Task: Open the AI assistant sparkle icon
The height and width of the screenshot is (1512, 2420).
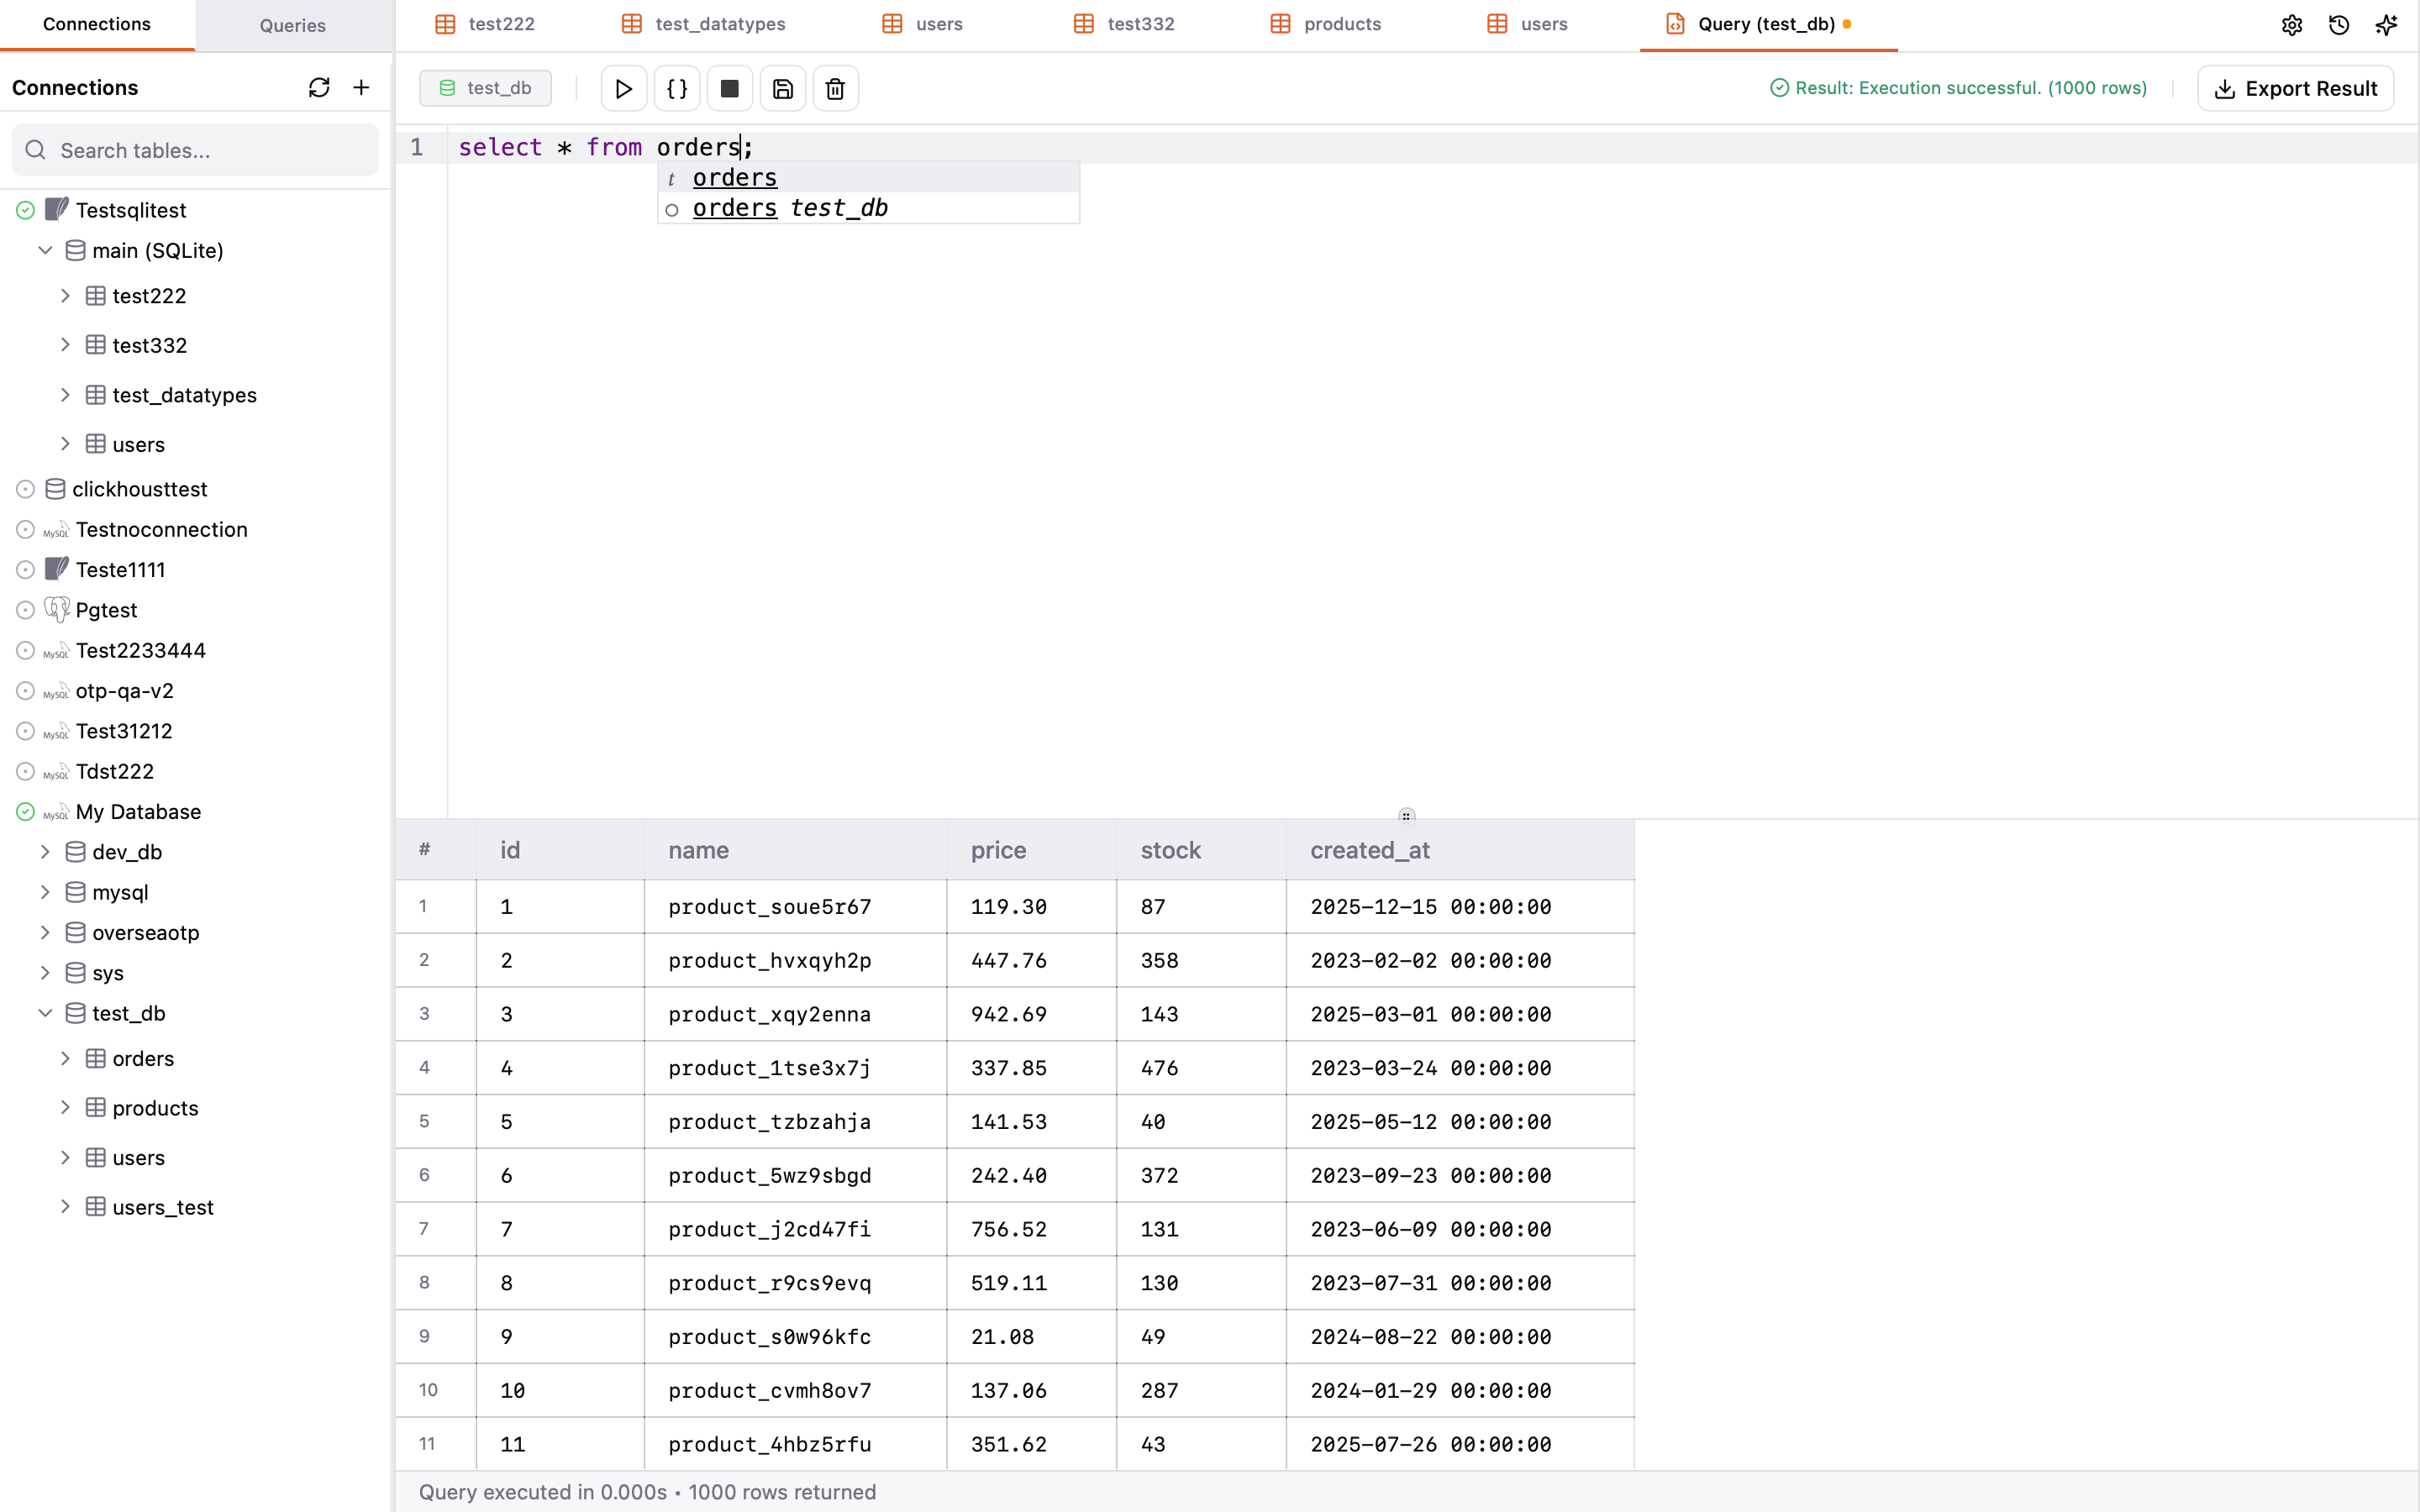Action: (2387, 25)
